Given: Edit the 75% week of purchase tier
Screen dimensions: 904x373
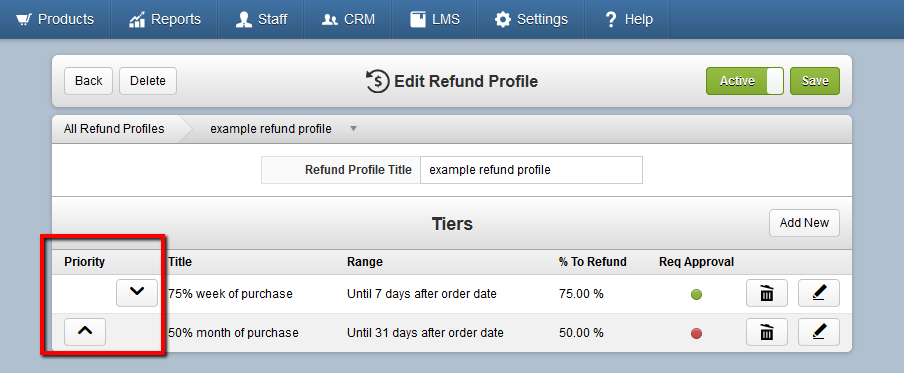Looking at the screenshot, I should [819, 293].
